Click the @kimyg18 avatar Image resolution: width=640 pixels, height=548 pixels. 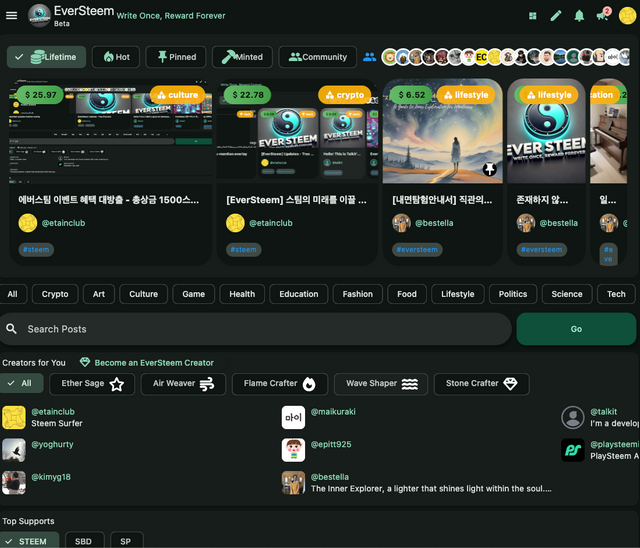13,483
